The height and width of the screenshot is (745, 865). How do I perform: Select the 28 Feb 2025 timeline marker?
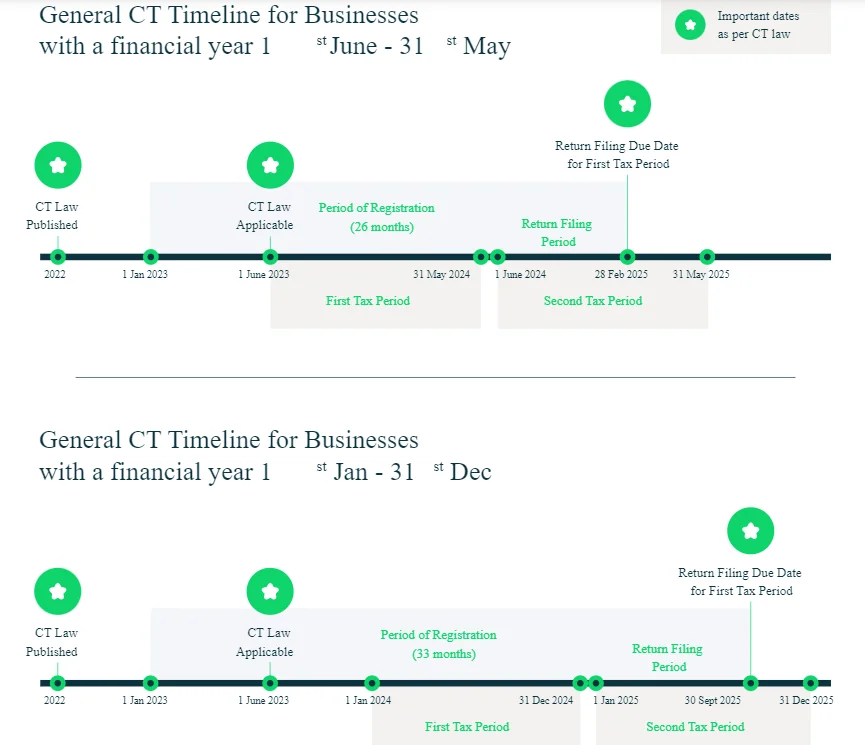point(627,257)
